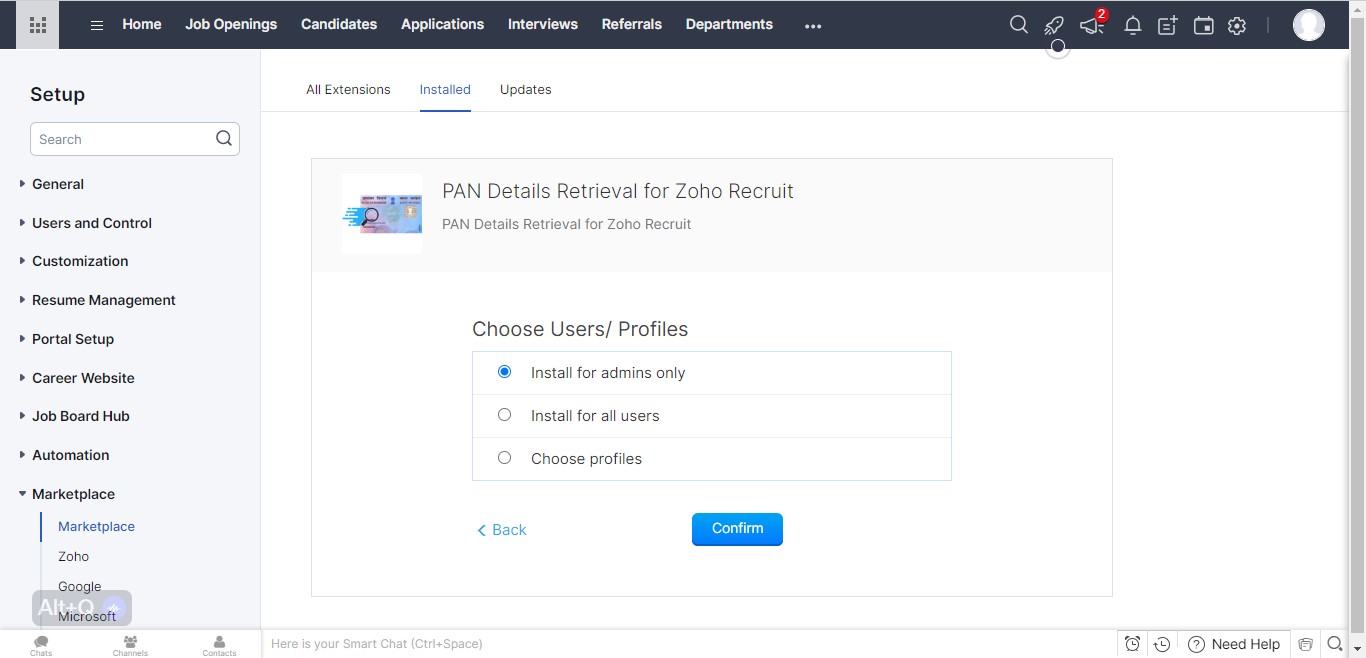Open Candidates module
1366x658 pixels.
click(x=339, y=24)
